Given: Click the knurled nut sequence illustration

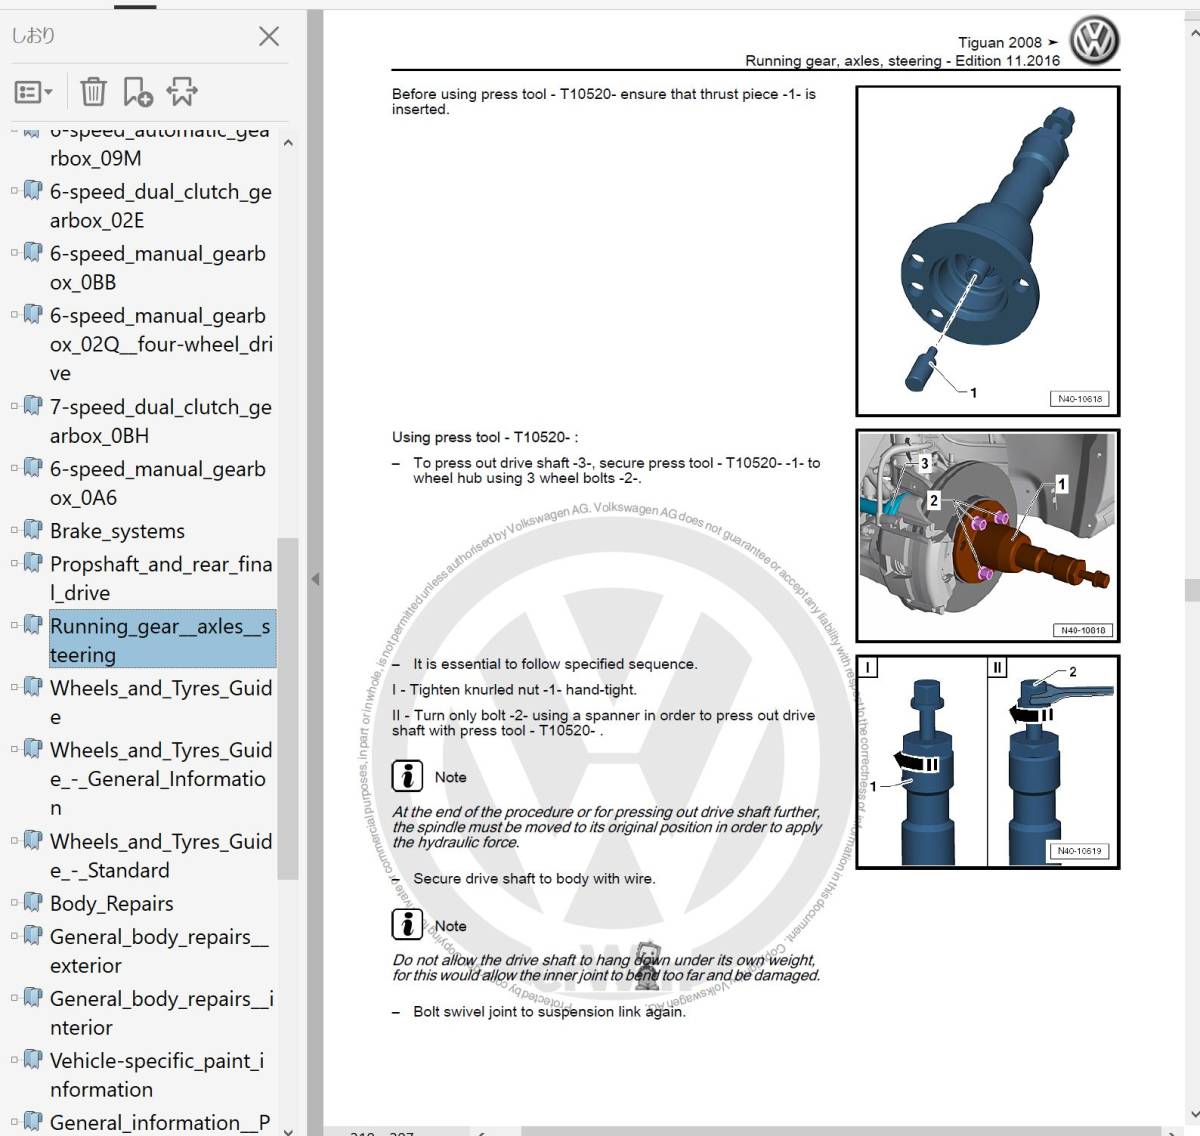Looking at the screenshot, I should click(x=988, y=762).
